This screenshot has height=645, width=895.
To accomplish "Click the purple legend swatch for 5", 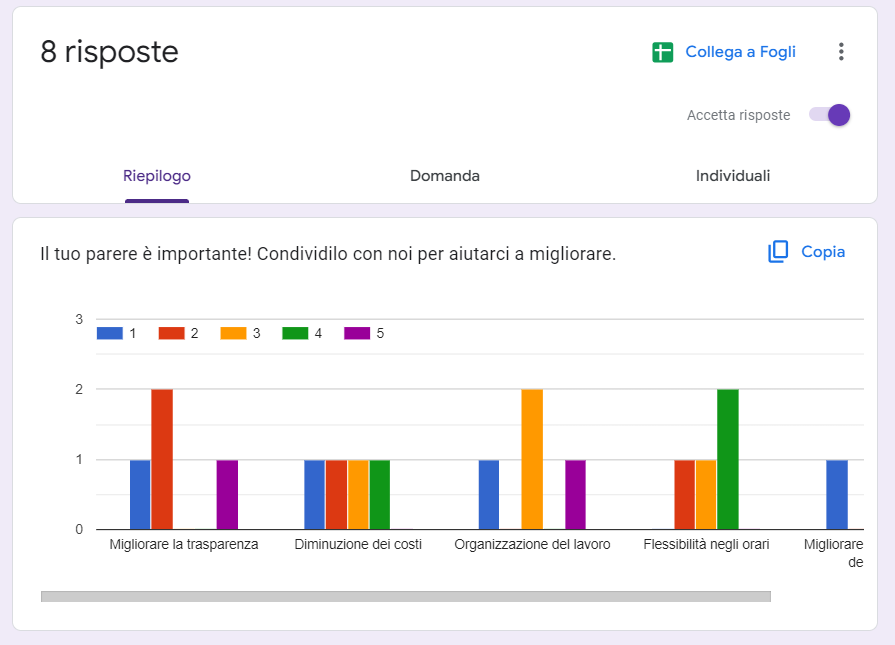I will (357, 333).
